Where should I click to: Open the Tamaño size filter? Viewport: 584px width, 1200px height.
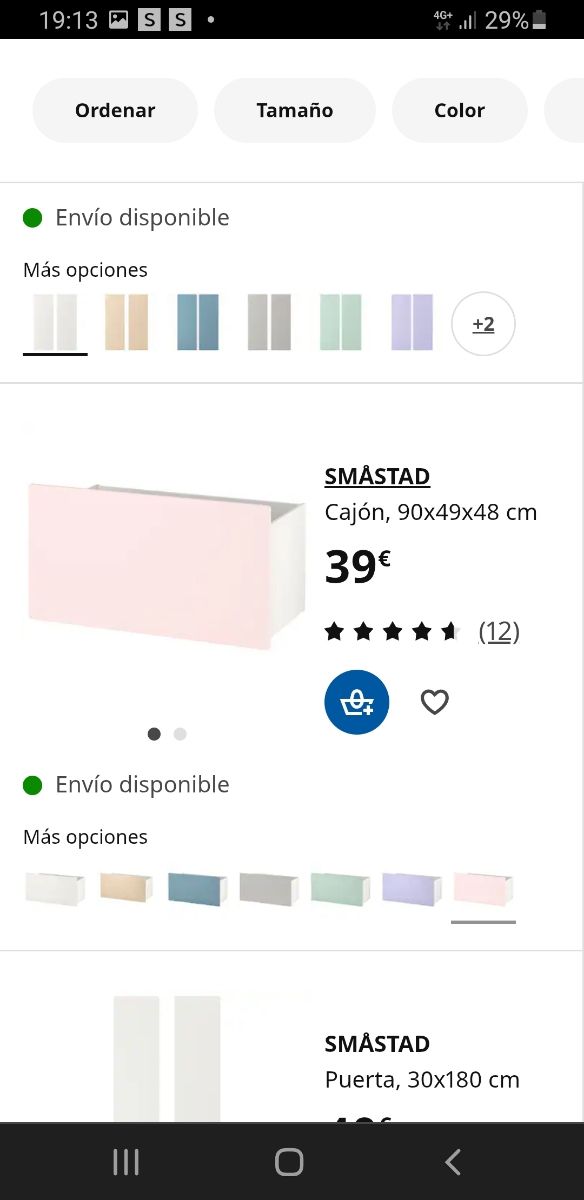pyautogui.click(x=294, y=110)
